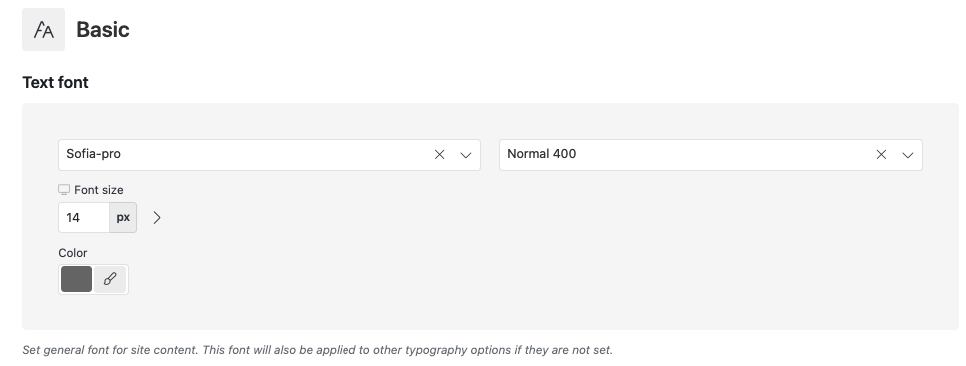
Task: Click the typography icon beside Basic
Action: point(43,30)
